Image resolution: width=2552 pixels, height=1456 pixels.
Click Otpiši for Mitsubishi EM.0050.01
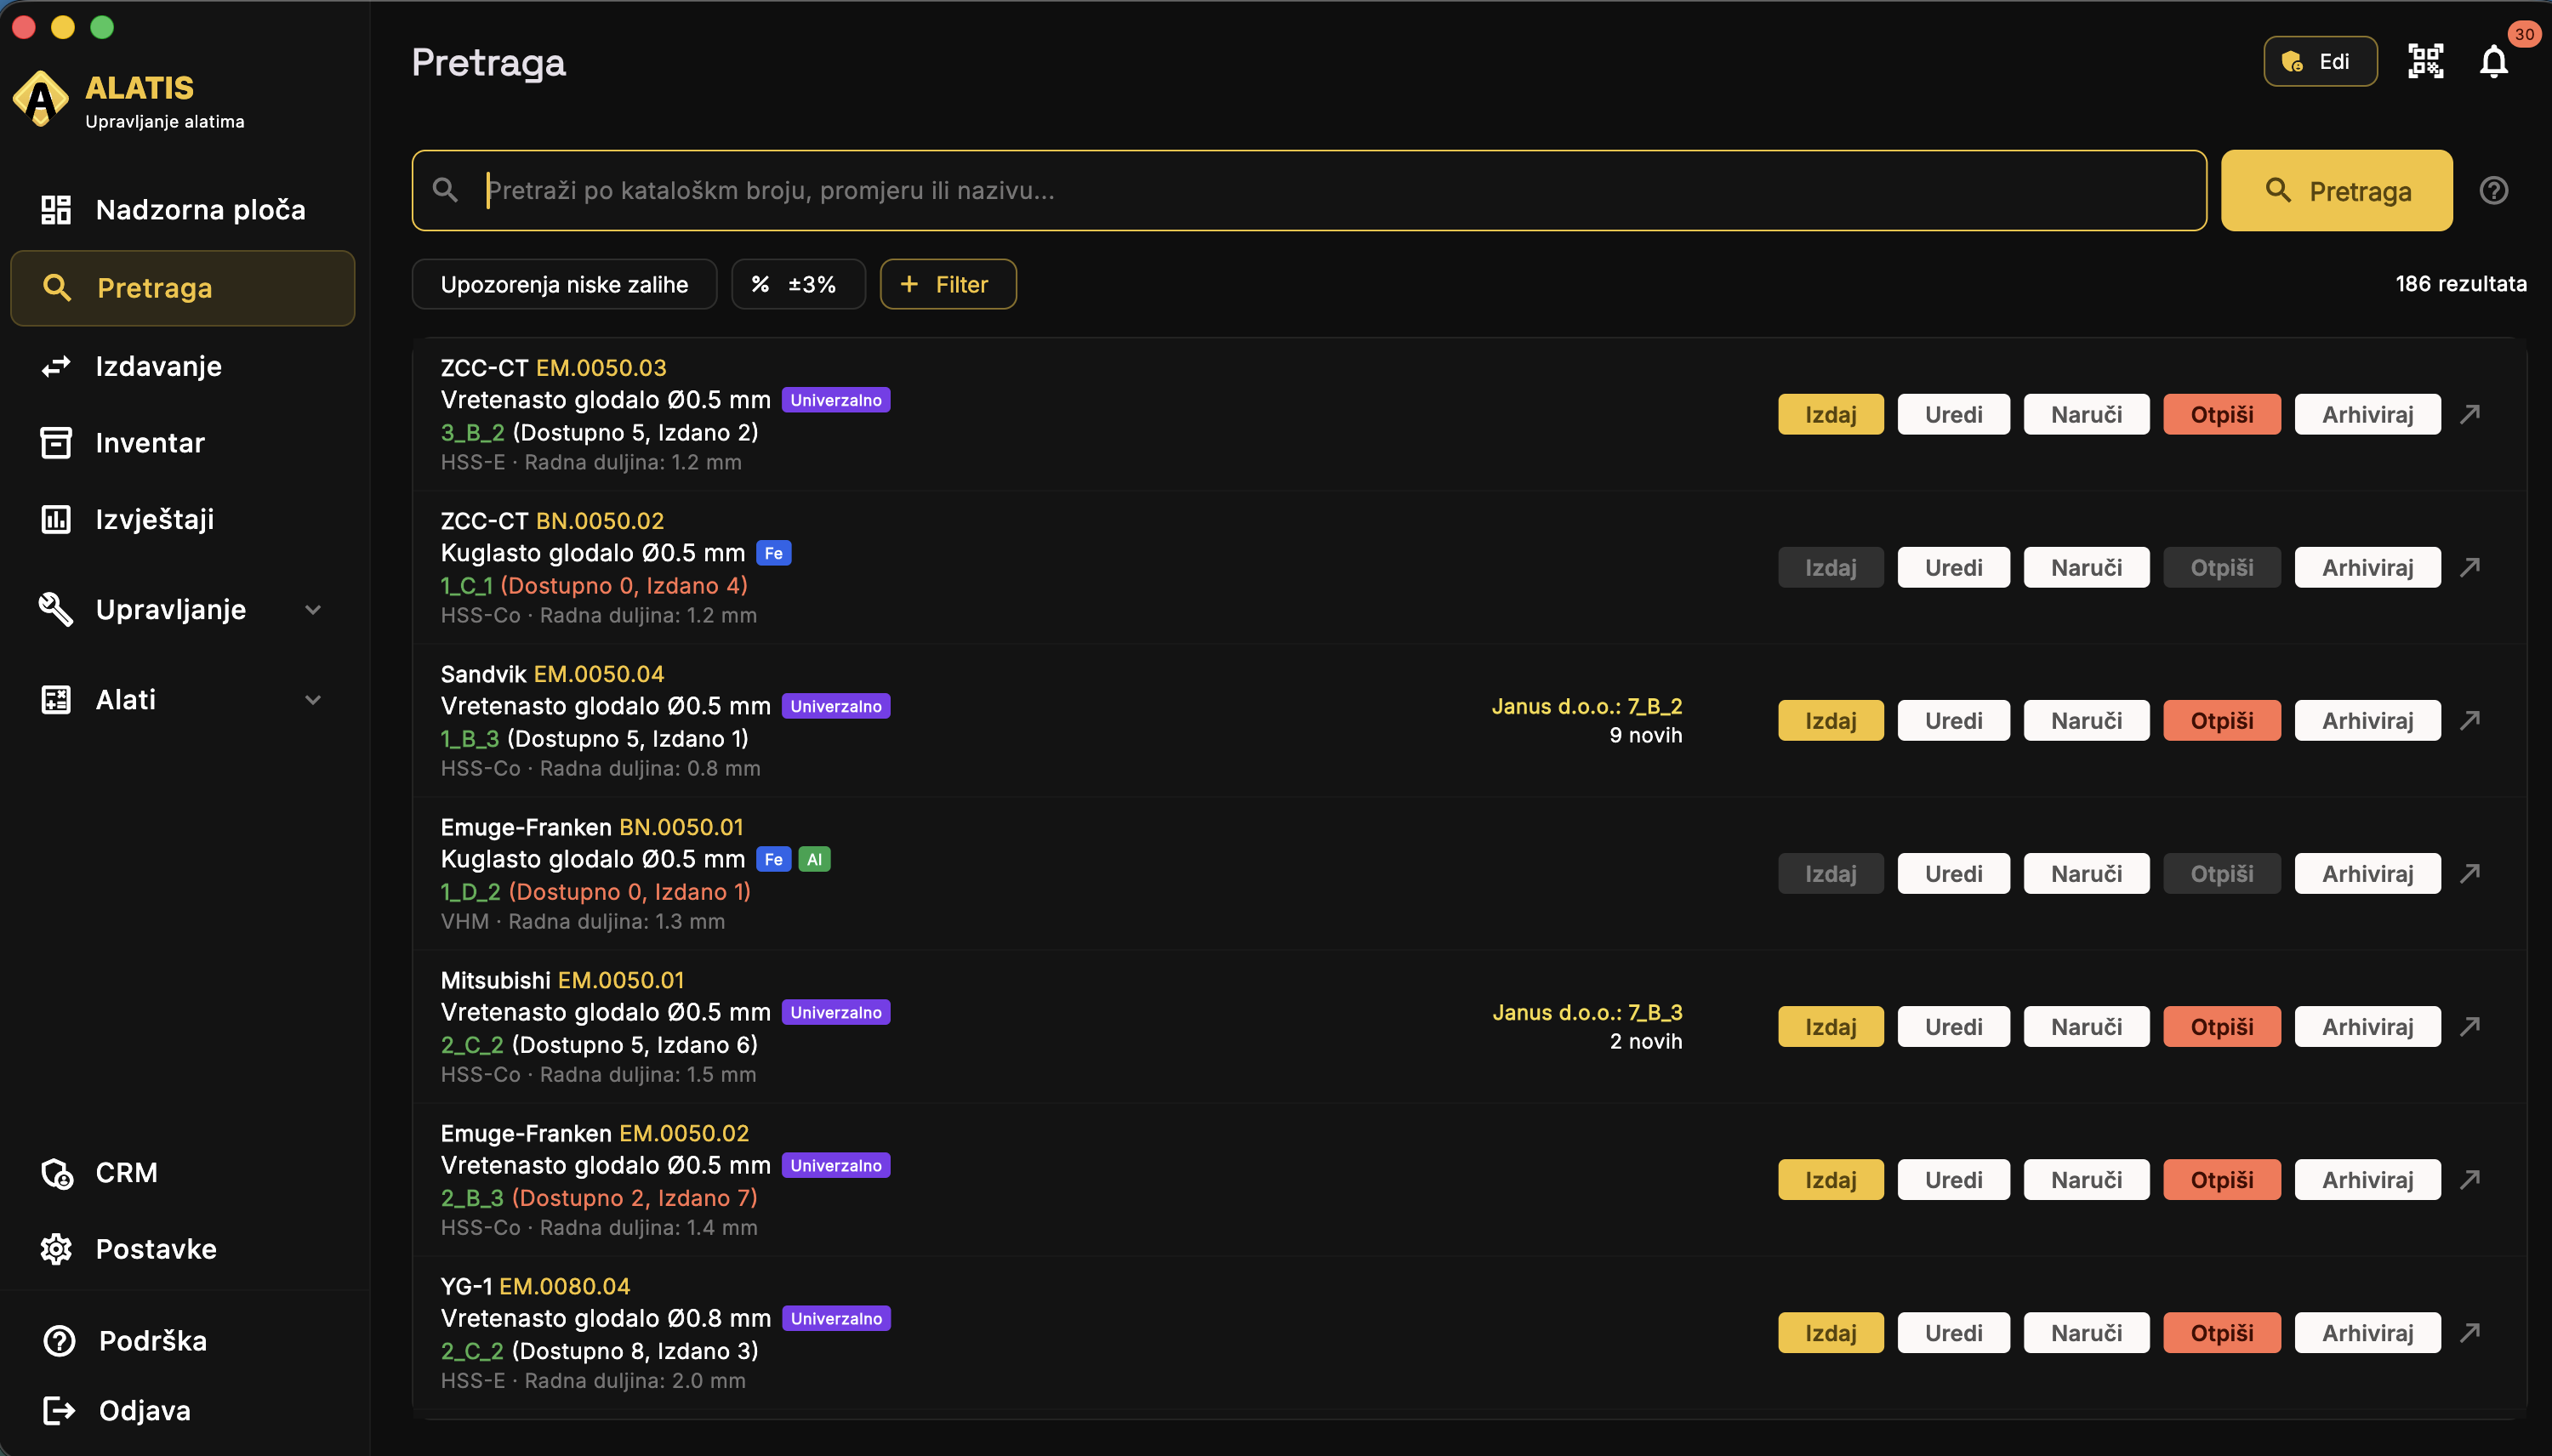pyautogui.click(x=2221, y=1026)
